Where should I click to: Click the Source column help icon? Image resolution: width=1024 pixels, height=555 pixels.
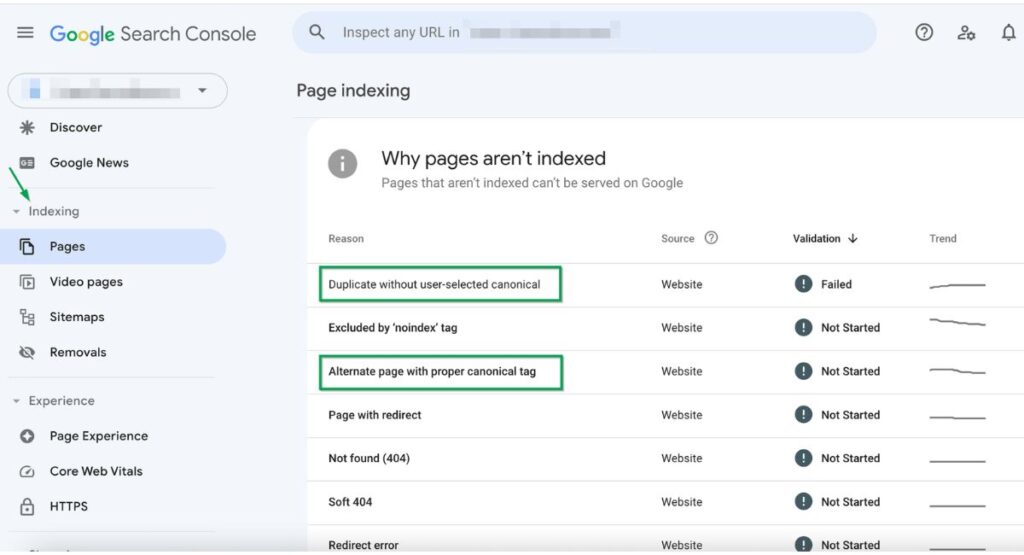tap(711, 238)
